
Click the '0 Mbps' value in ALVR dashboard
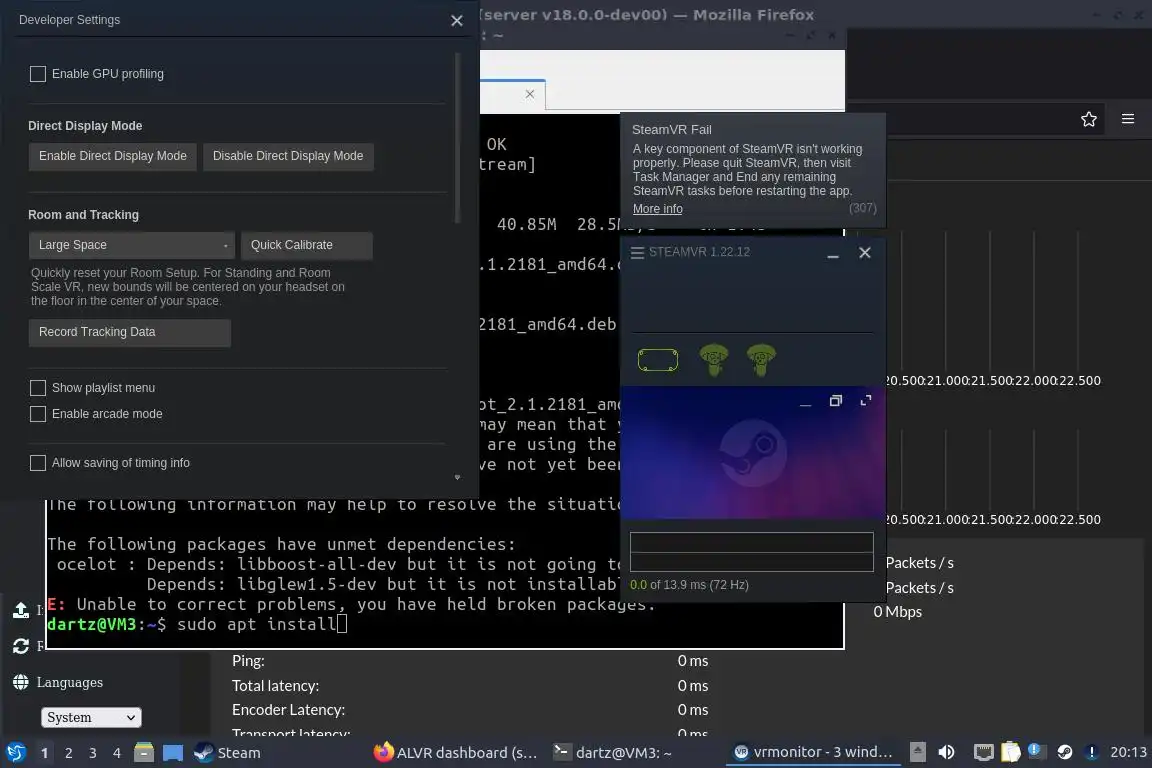coord(897,612)
